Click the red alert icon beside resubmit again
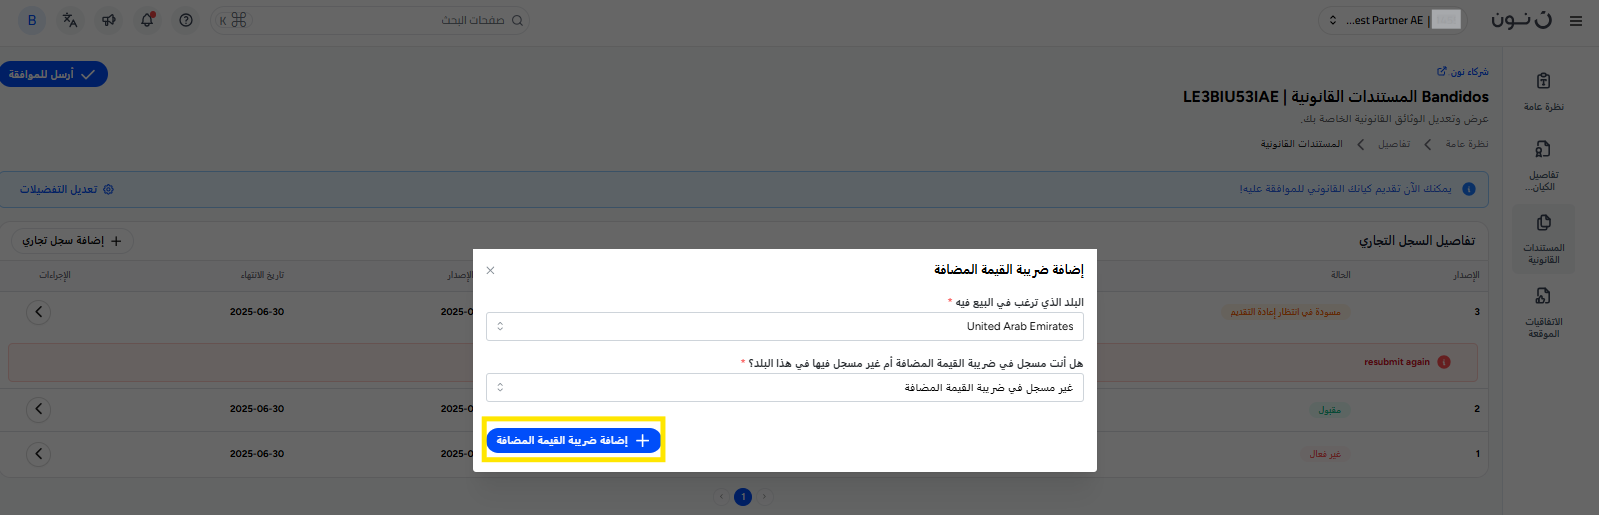Image resolution: width=1599 pixels, height=515 pixels. (1444, 362)
